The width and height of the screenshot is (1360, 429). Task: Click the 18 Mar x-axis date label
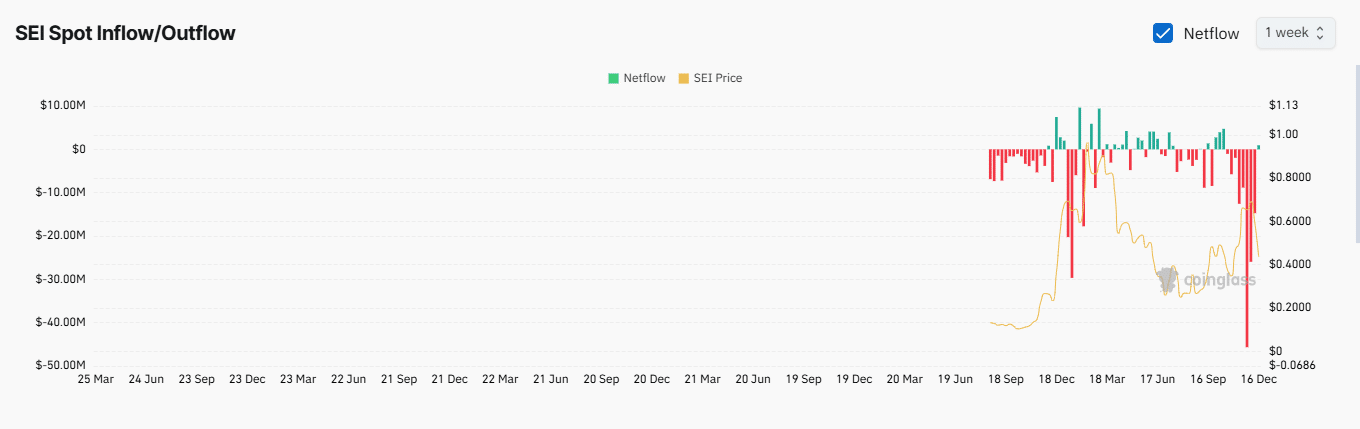point(1107,380)
